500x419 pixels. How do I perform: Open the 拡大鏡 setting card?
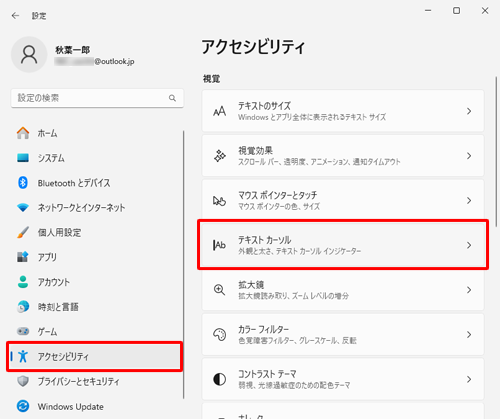pos(343,290)
